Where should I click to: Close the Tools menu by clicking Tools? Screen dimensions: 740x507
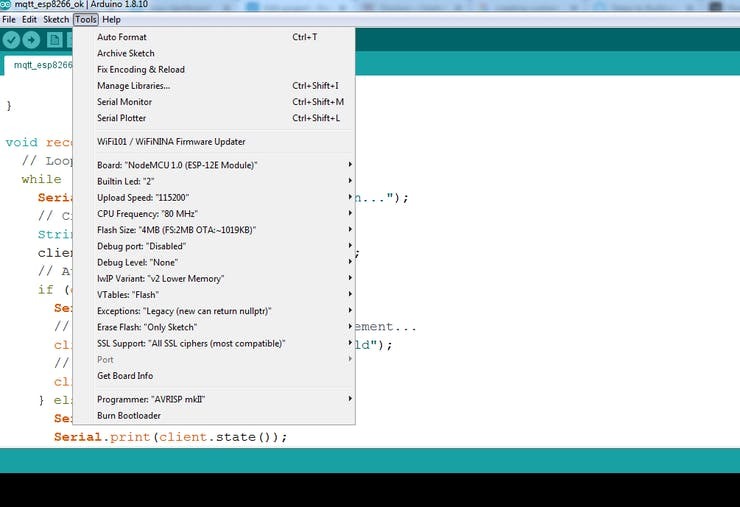(86, 19)
